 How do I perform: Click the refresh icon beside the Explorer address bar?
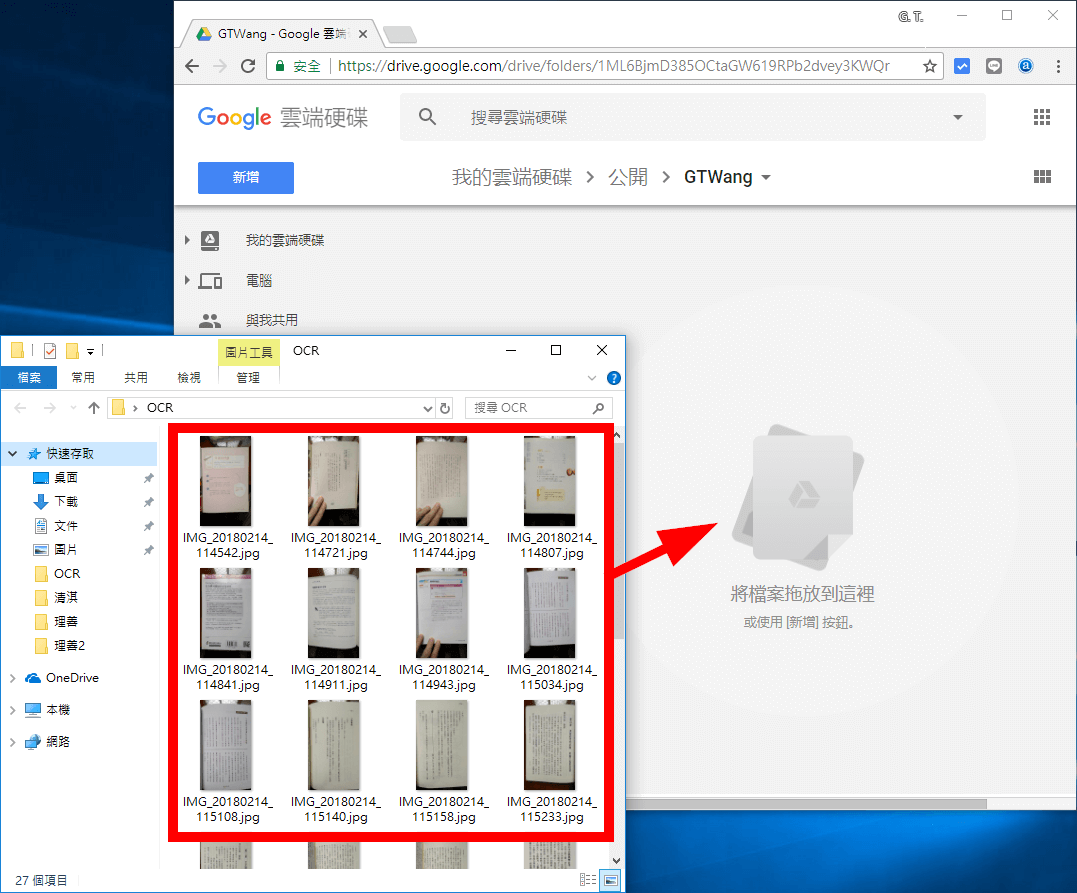click(444, 408)
